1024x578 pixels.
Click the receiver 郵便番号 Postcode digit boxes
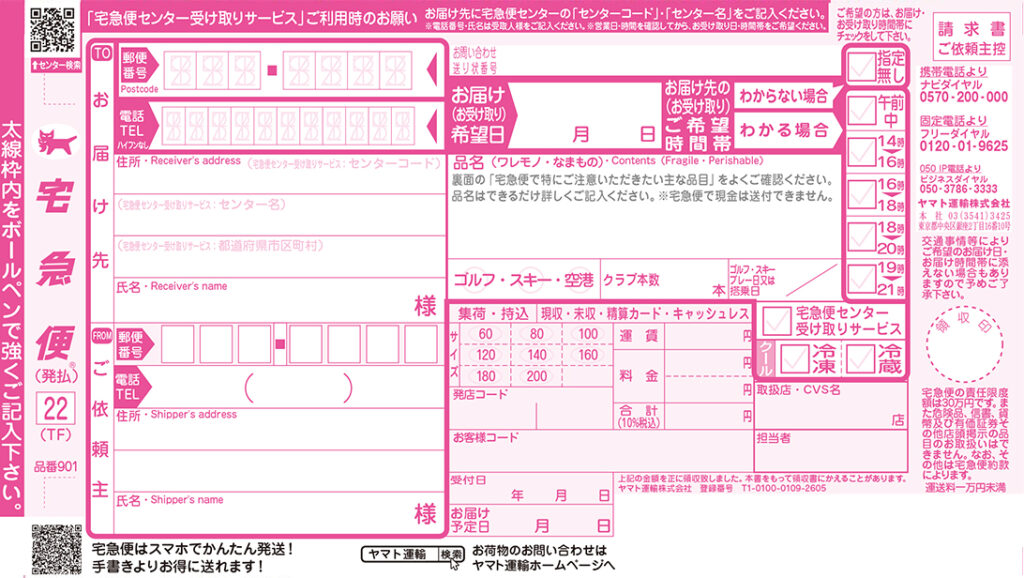point(288,70)
